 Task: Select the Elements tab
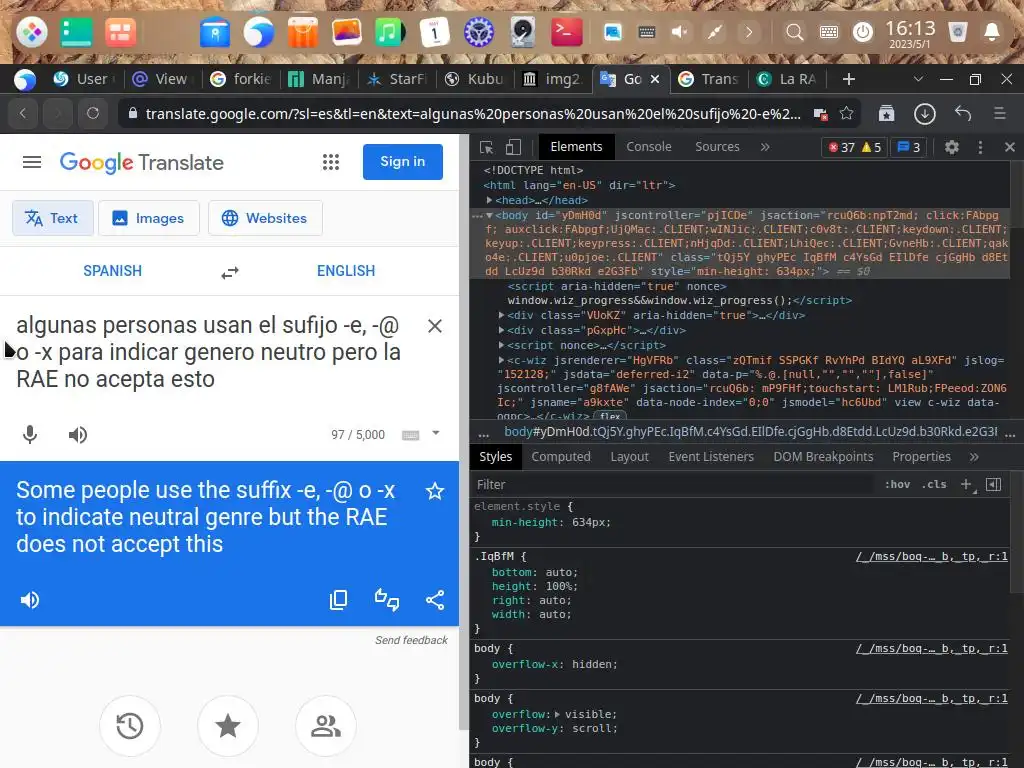(576, 147)
